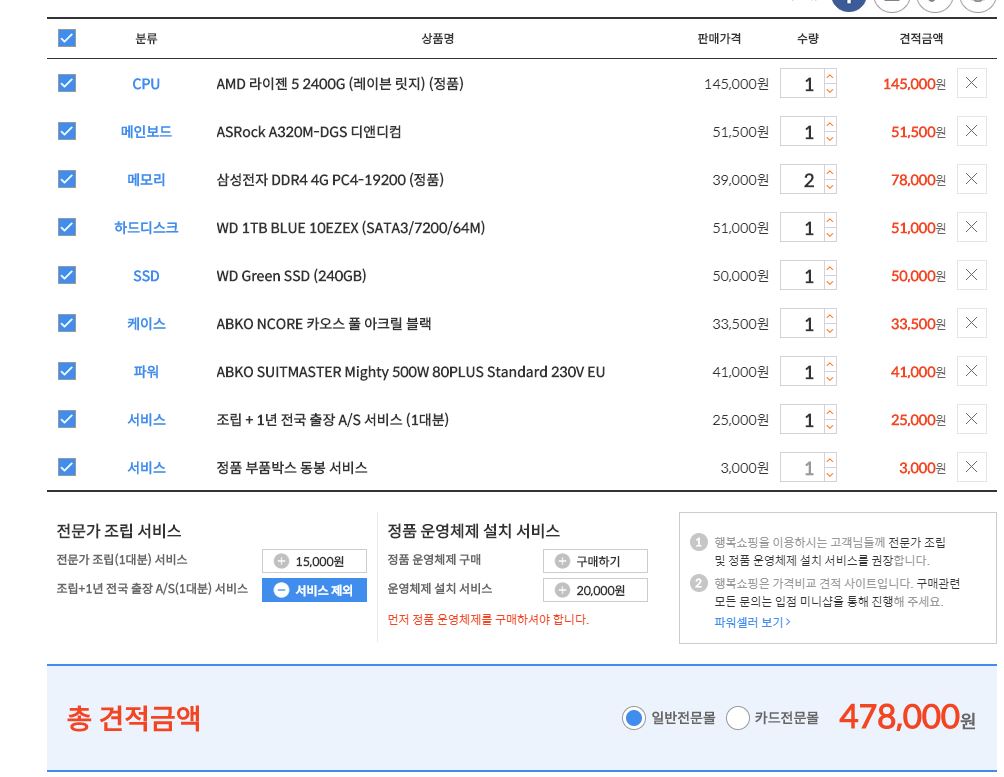The image size is (1004, 777).
Task: Uncheck the 메인보드 row checkbox
Action: click(67, 131)
